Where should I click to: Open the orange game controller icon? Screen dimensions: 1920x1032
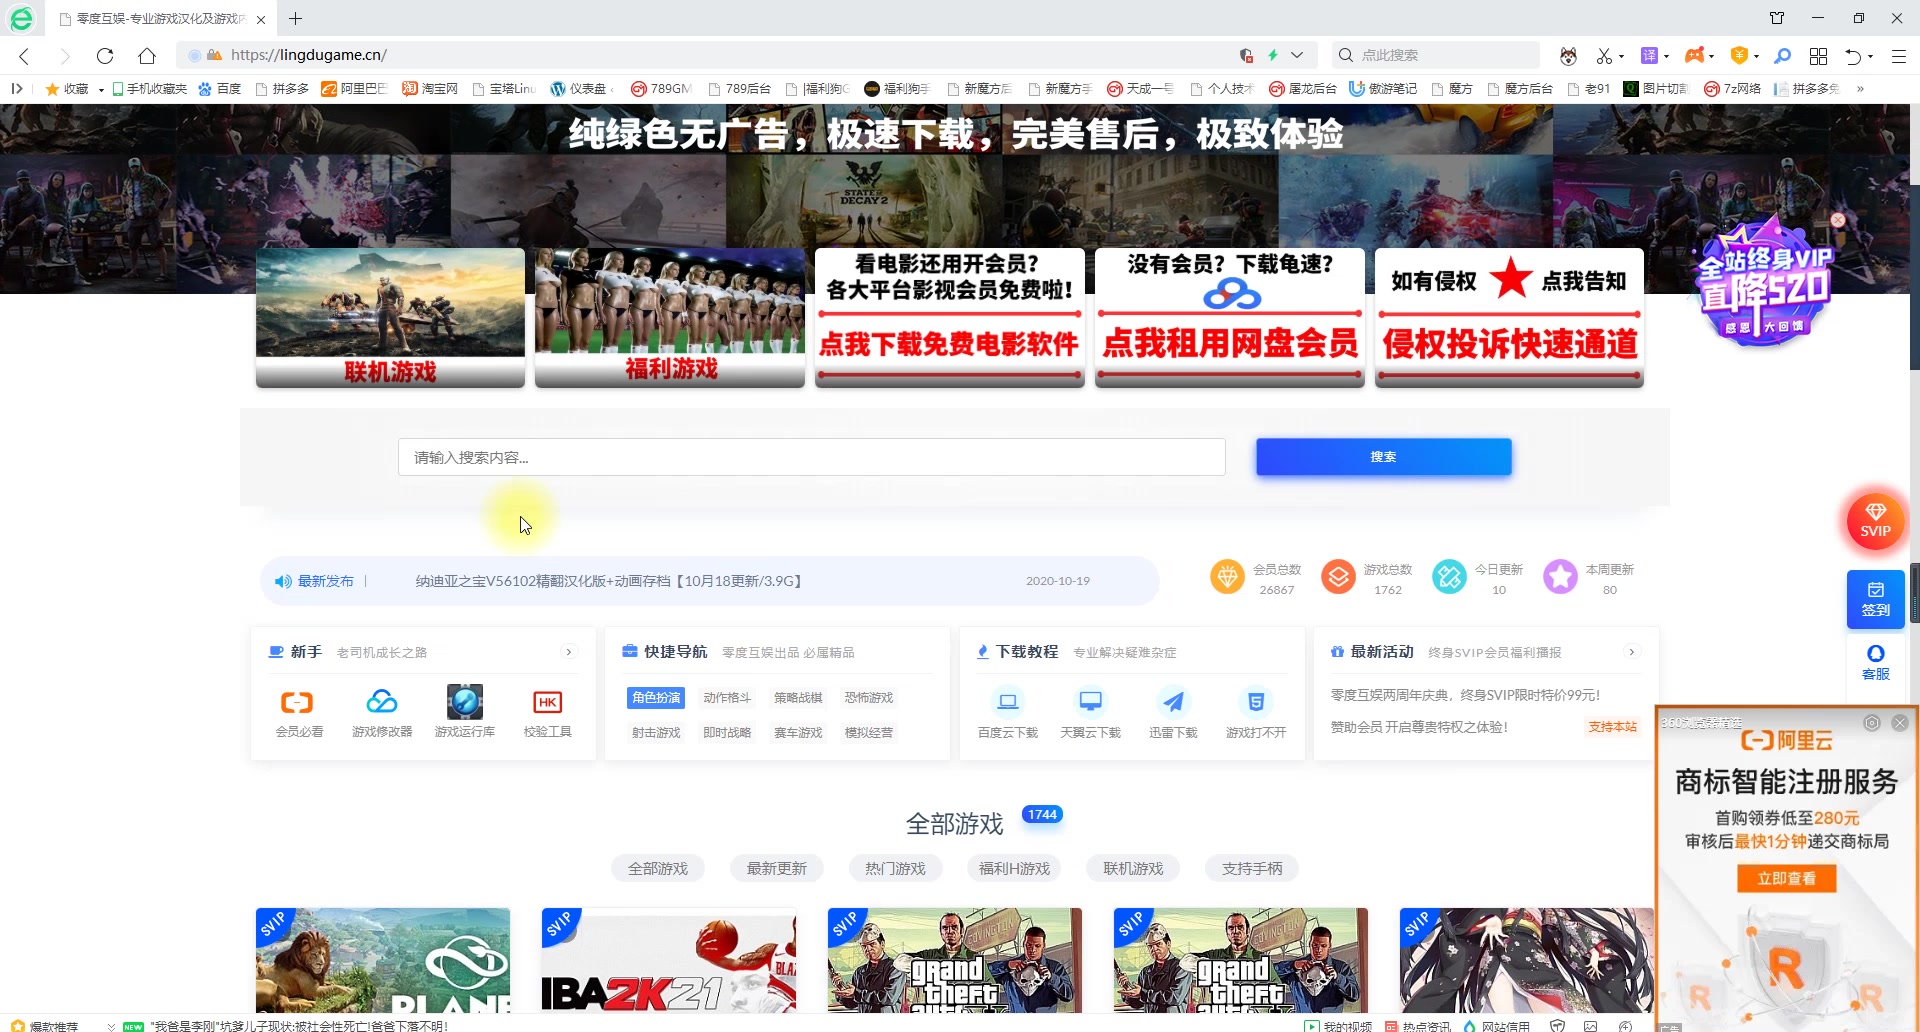click(1694, 56)
